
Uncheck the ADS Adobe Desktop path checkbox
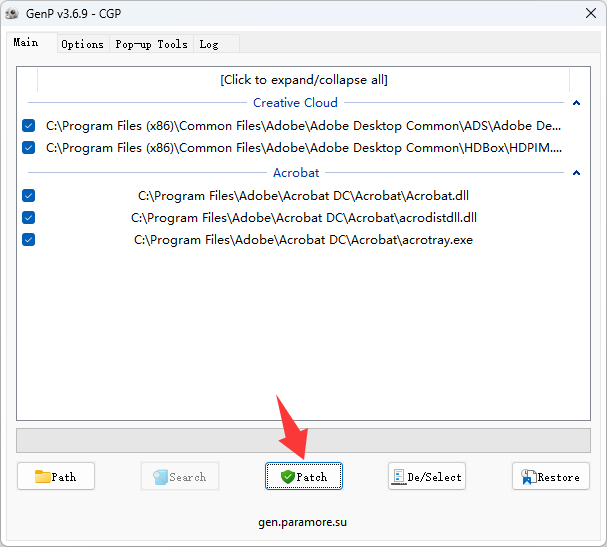pos(29,125)
